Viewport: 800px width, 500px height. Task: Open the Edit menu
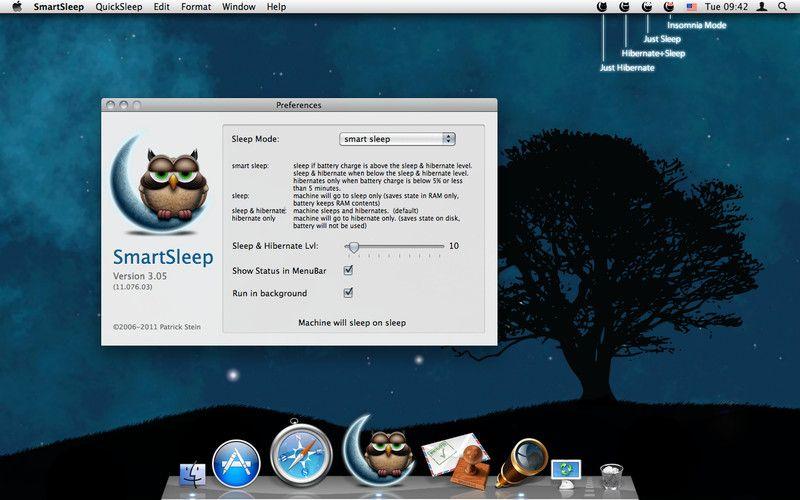tap(162, 7)
